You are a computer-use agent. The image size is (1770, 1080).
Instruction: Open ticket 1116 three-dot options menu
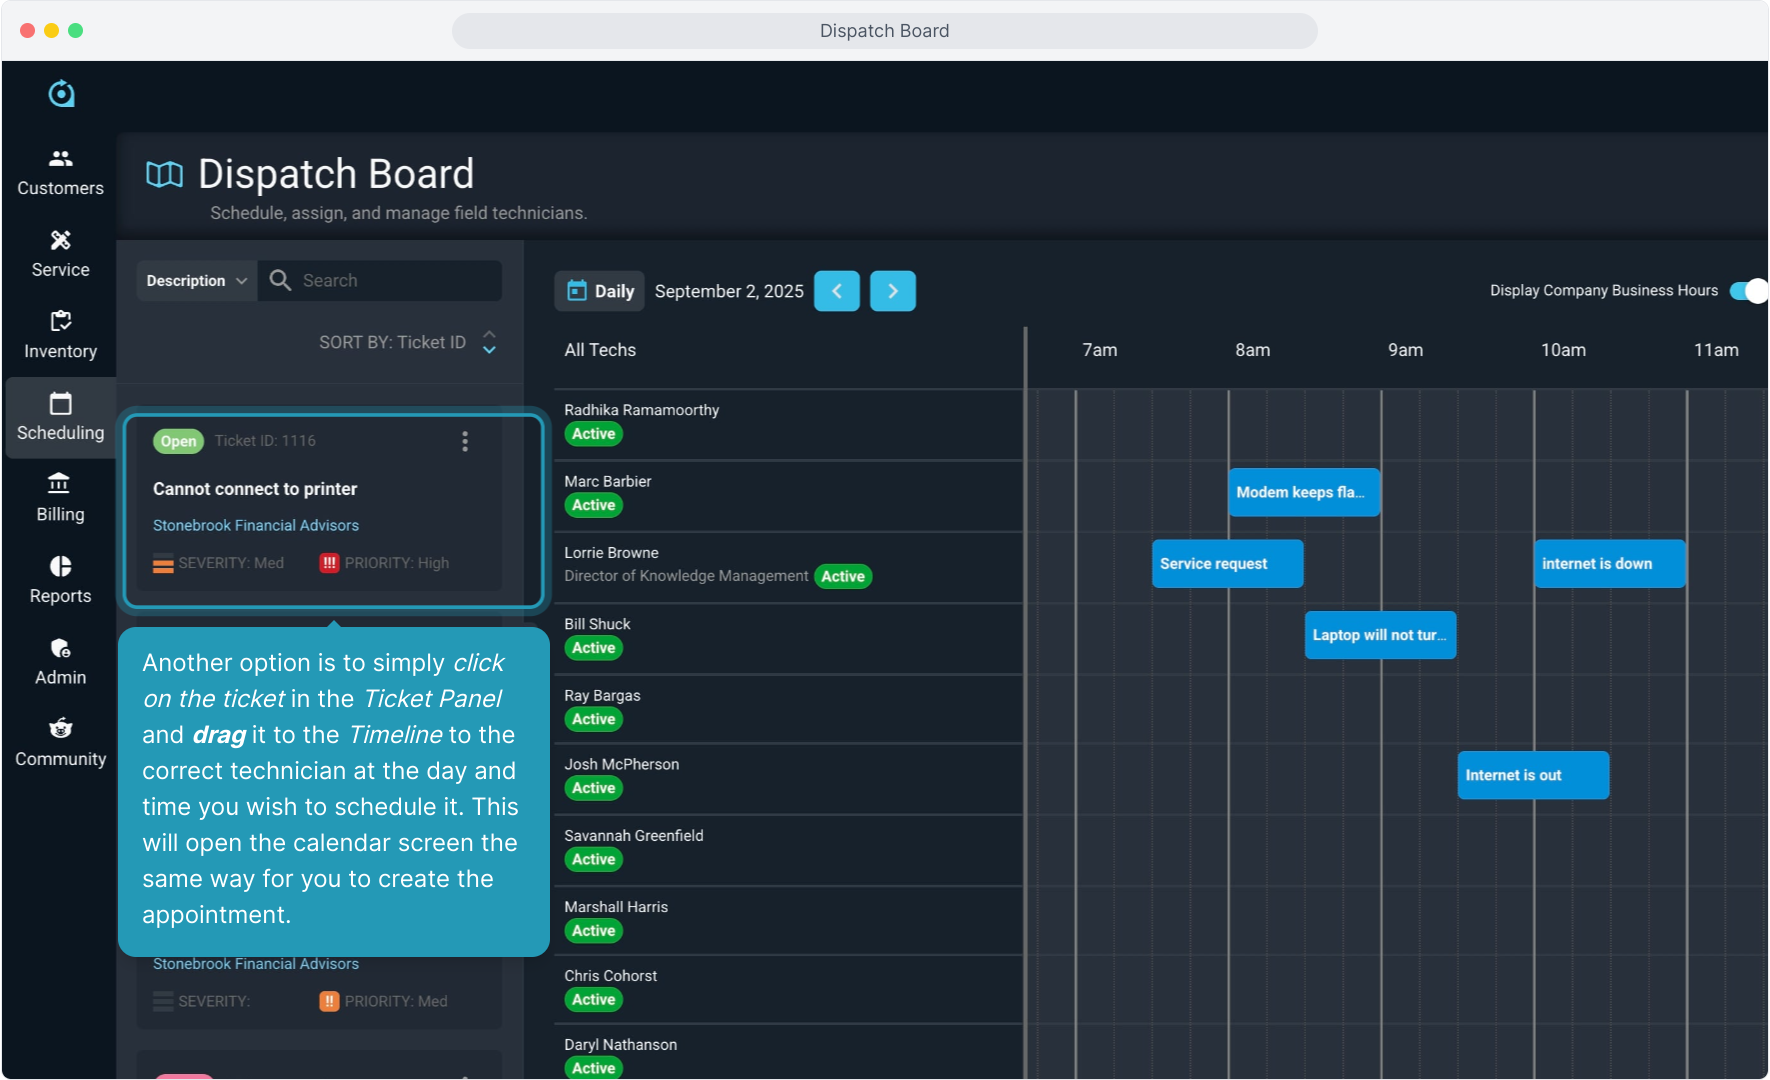pos(465,442)
